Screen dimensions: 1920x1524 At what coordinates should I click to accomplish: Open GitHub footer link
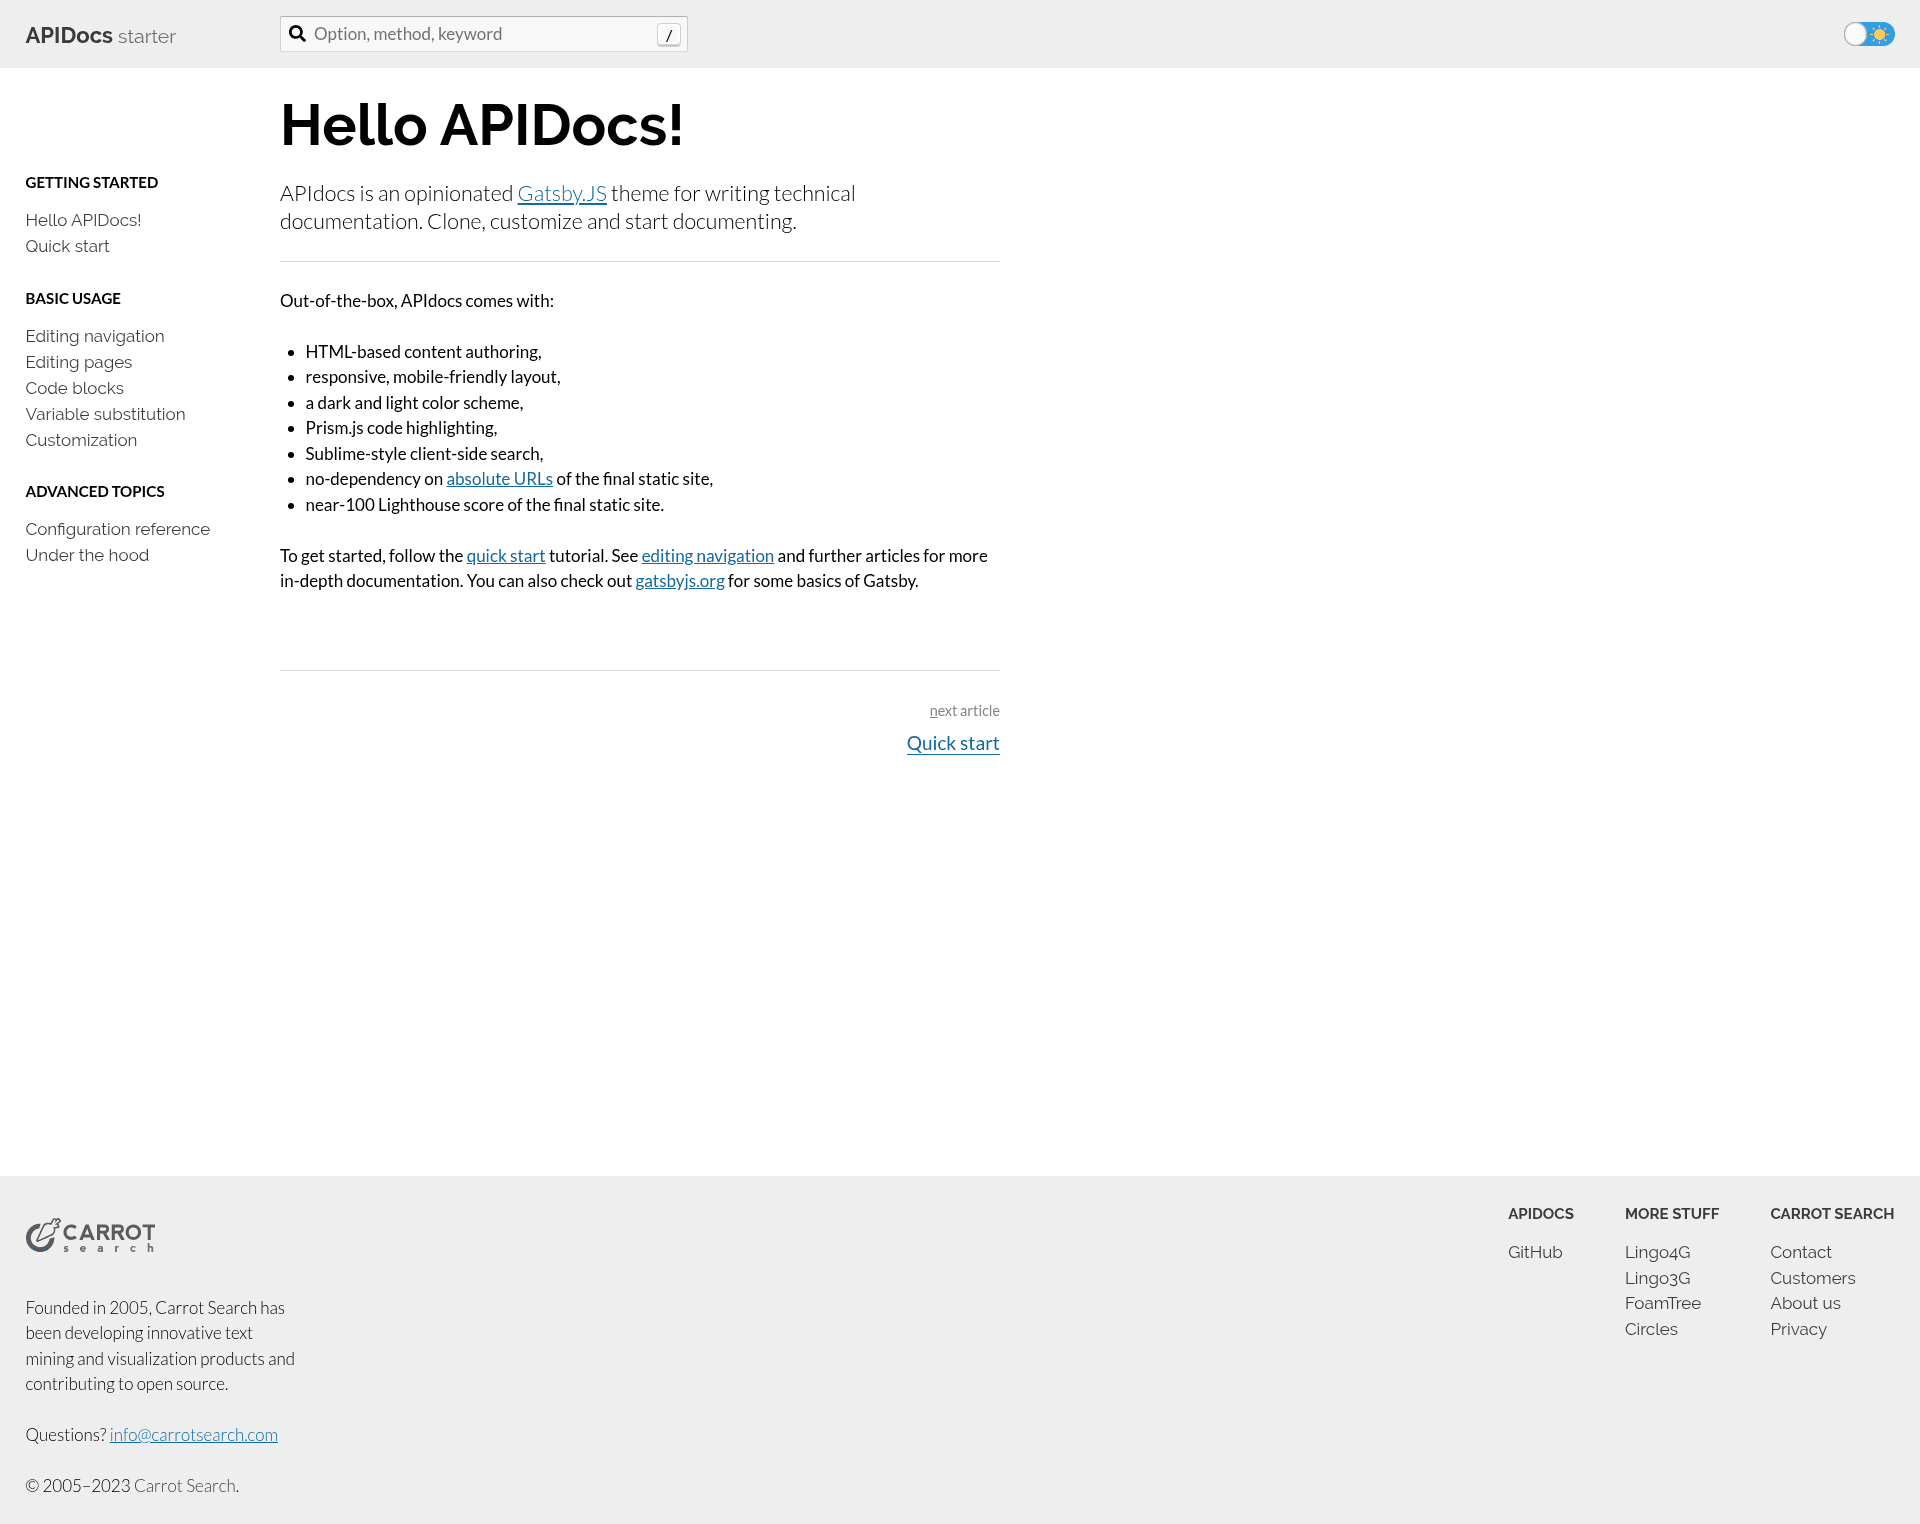(x=1535, y=1252)
